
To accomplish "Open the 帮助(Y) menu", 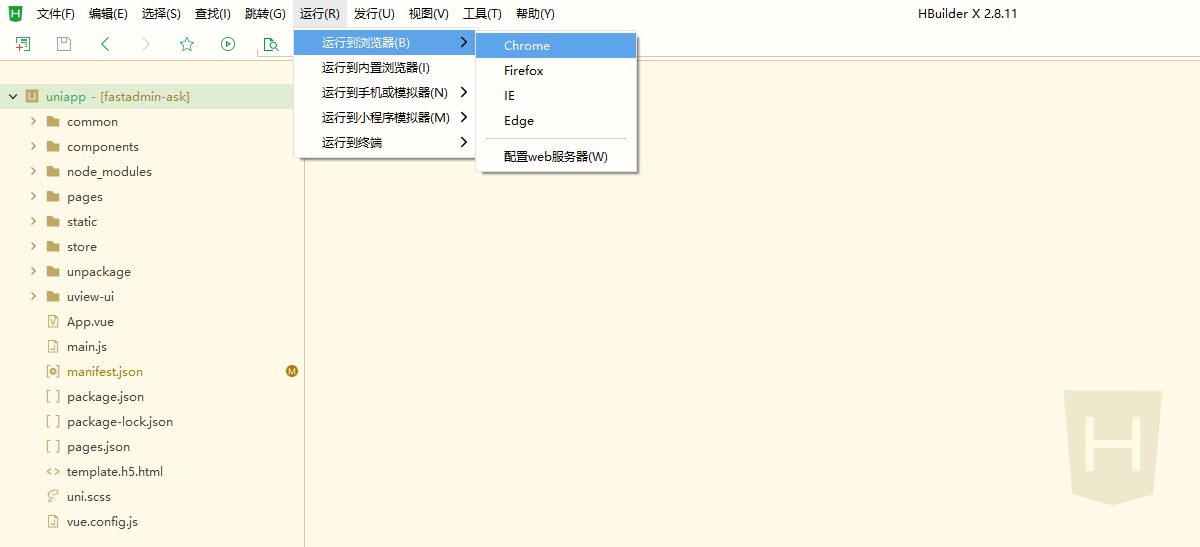I will tap(535, 14).
